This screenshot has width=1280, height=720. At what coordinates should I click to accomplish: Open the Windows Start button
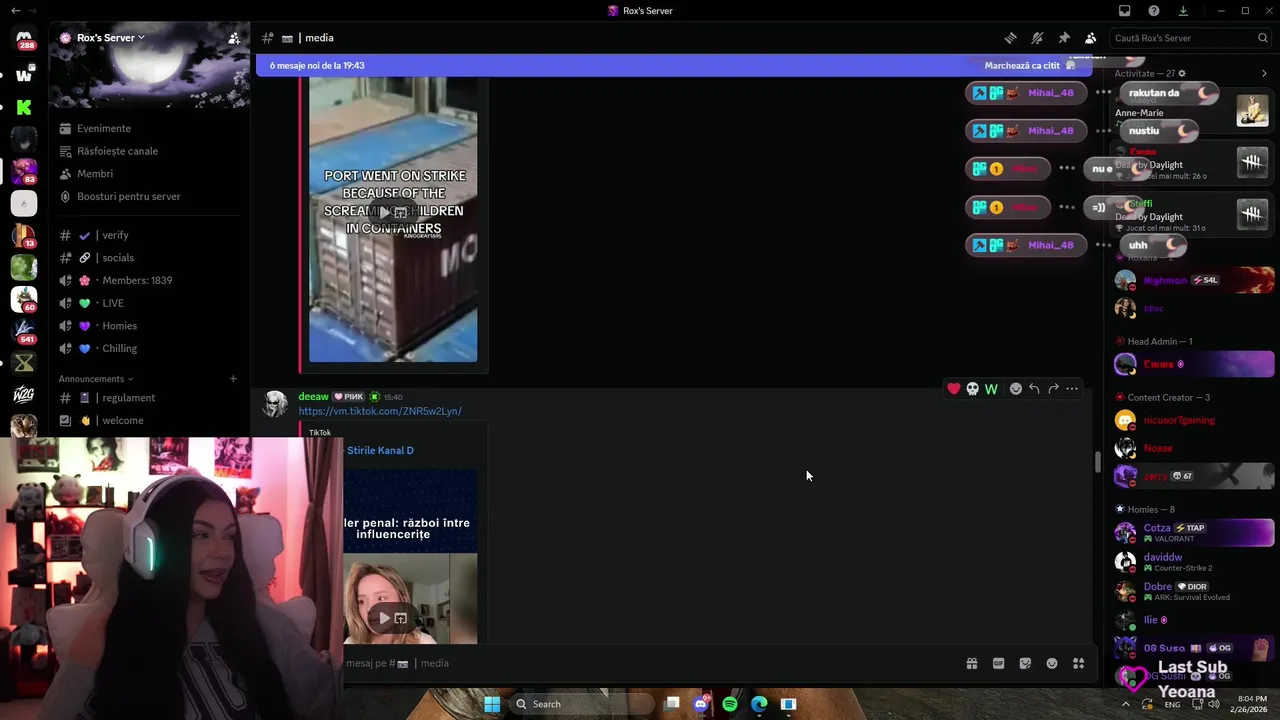click(x=492, y=704)
